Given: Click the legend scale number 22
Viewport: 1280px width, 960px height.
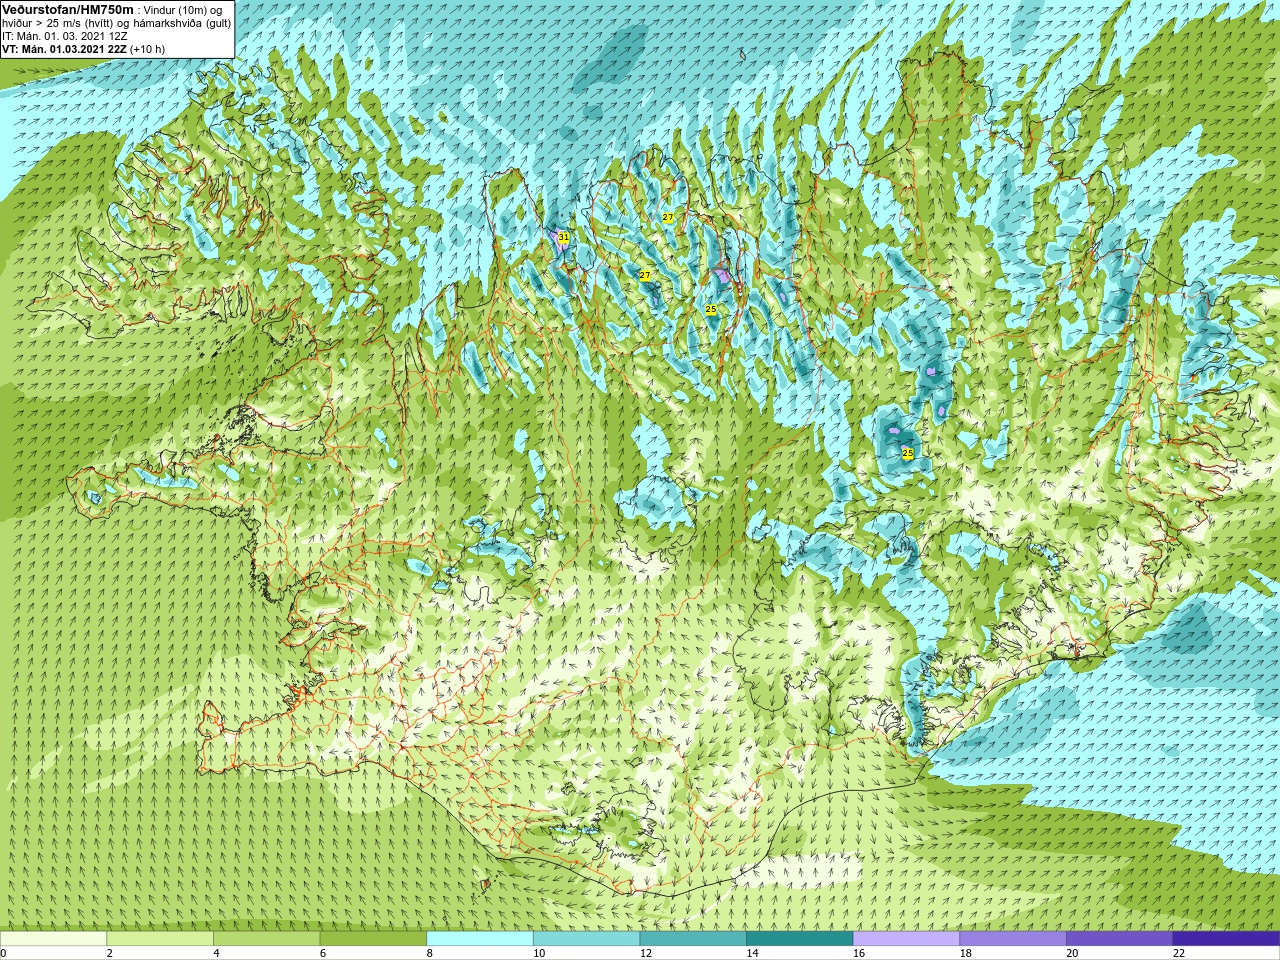Looking at the screenshot, I should [x=1179, y=953].
